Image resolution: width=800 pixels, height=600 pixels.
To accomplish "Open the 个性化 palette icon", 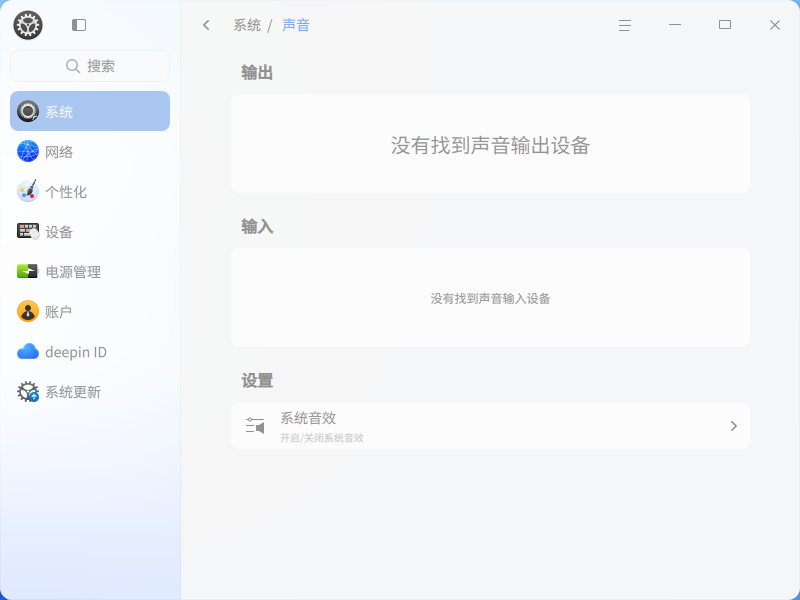I will 28,191.
